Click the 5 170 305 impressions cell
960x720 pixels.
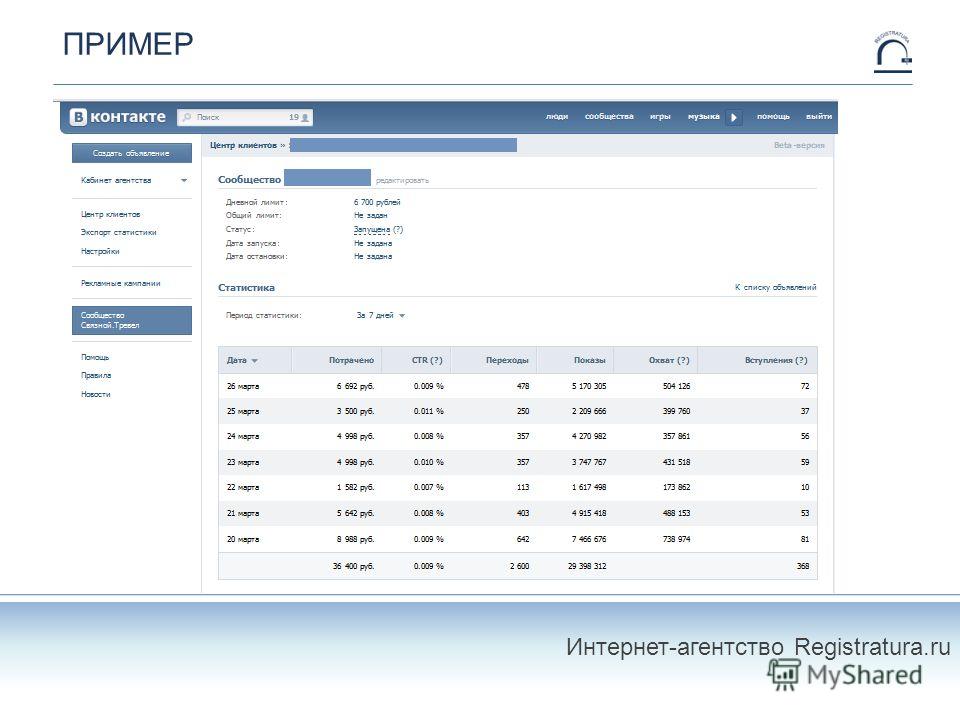[589, 386]
